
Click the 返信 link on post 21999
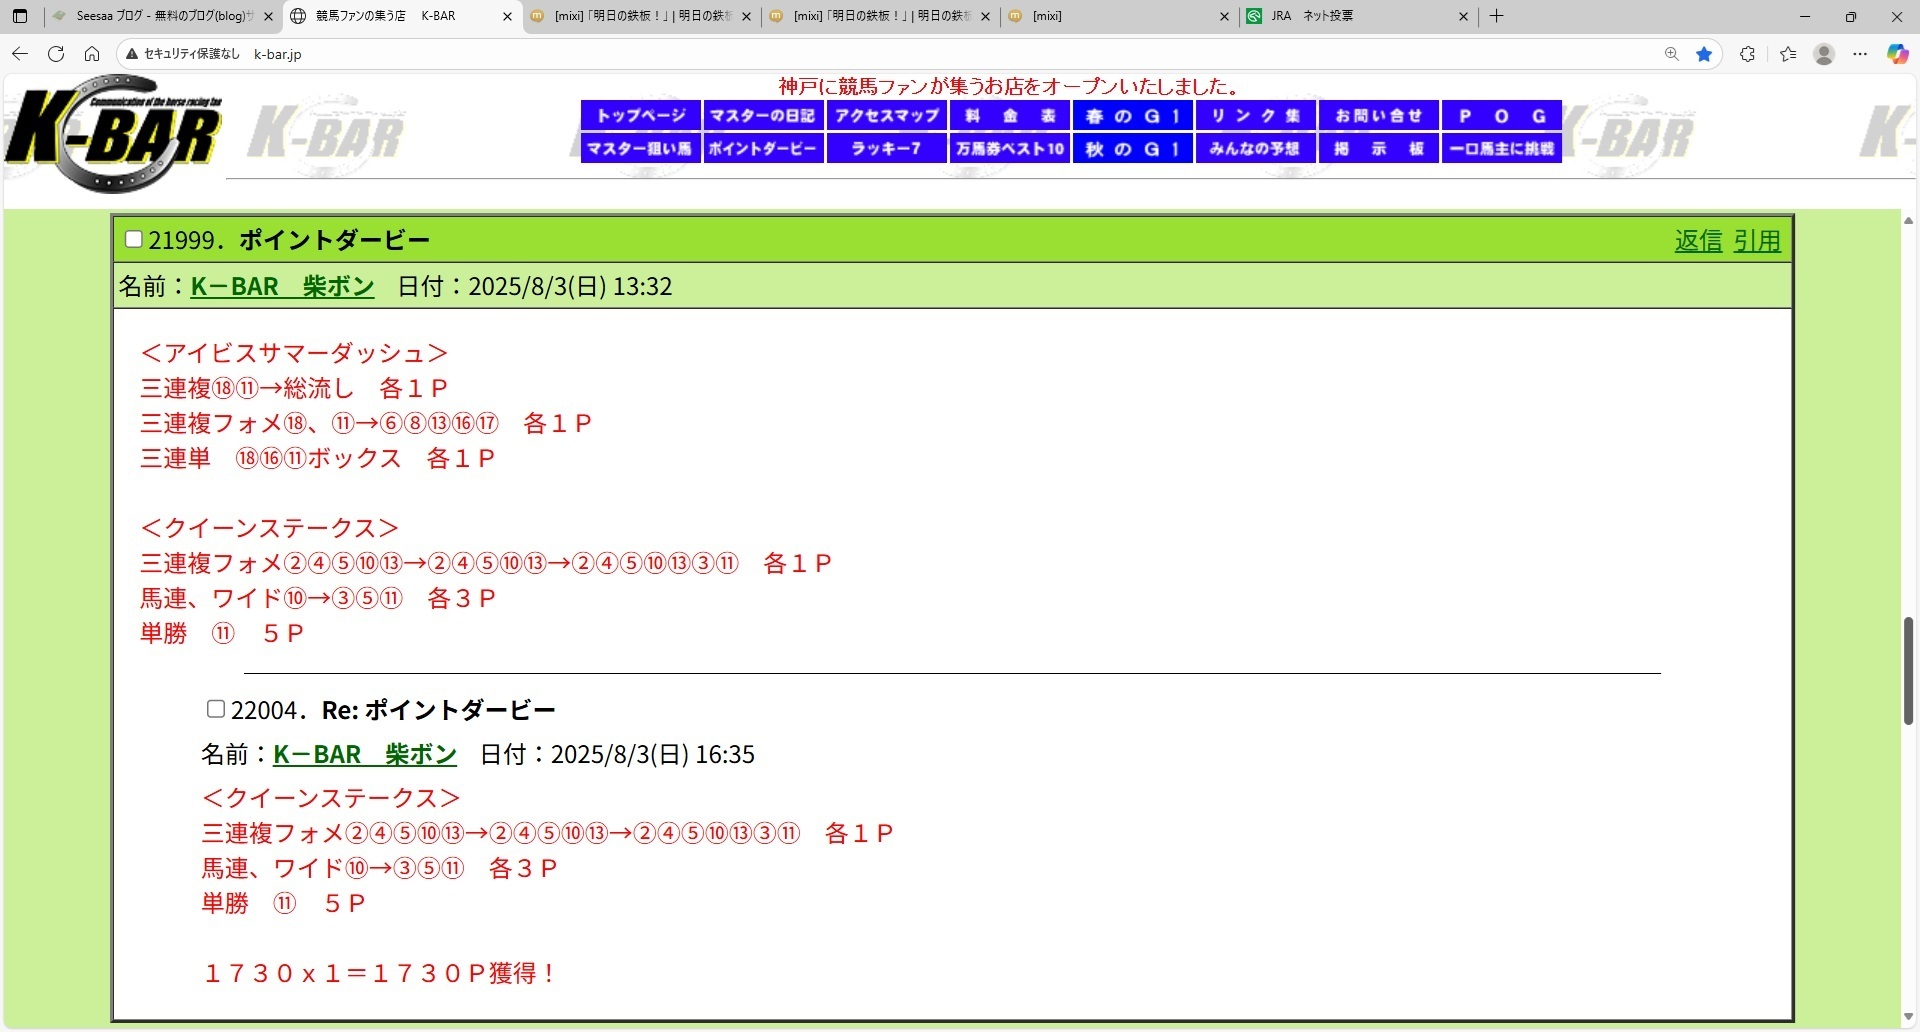coord(1698,241)
